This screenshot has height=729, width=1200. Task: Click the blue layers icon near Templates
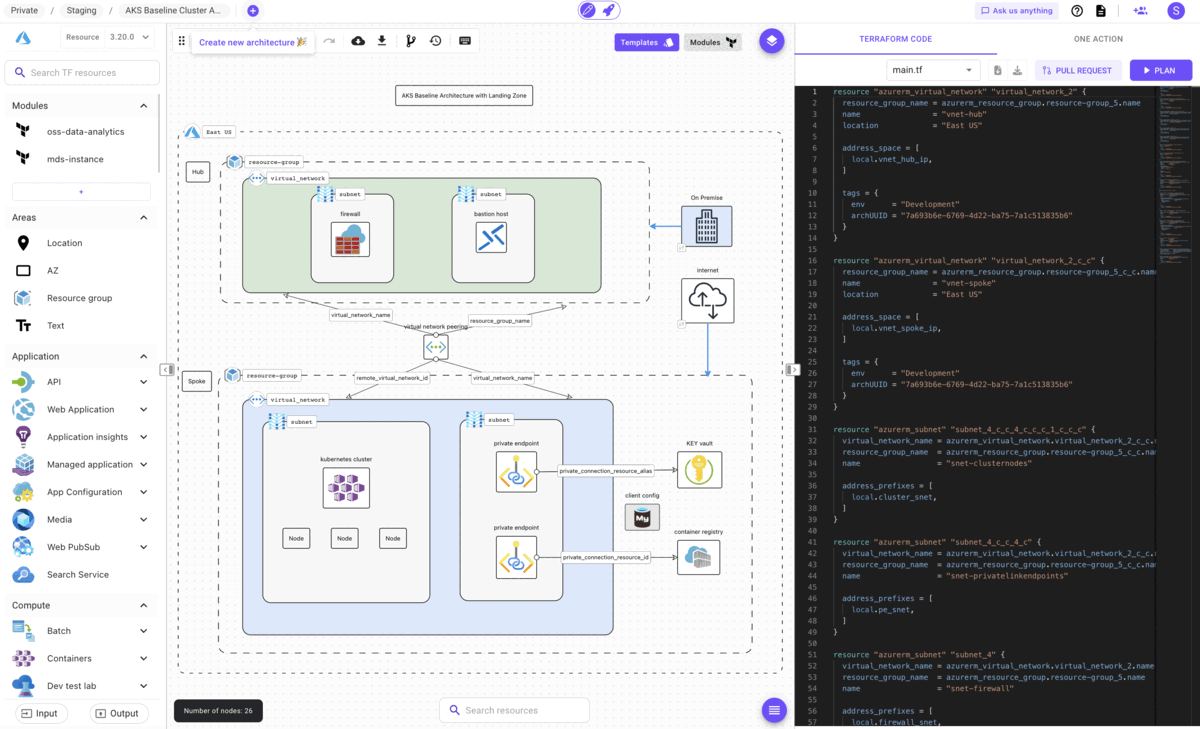pyautogui.click(x=772, y=42)
